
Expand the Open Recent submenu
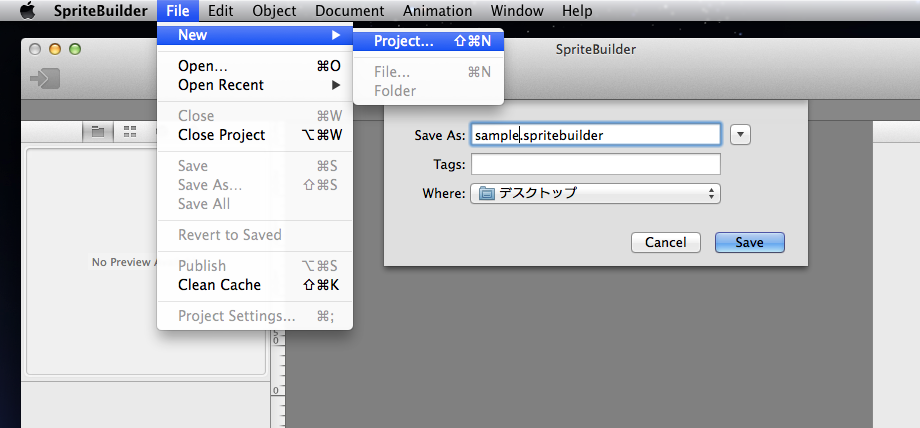255,85
